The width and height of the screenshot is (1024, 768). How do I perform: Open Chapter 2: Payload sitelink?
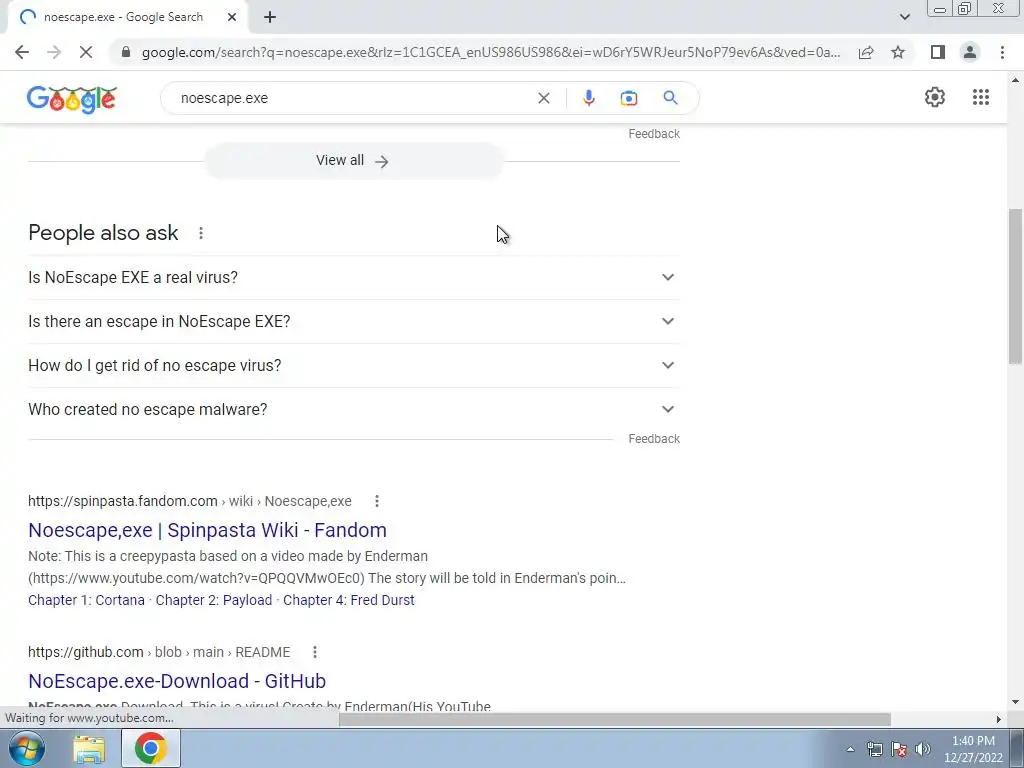coord(214,600)
